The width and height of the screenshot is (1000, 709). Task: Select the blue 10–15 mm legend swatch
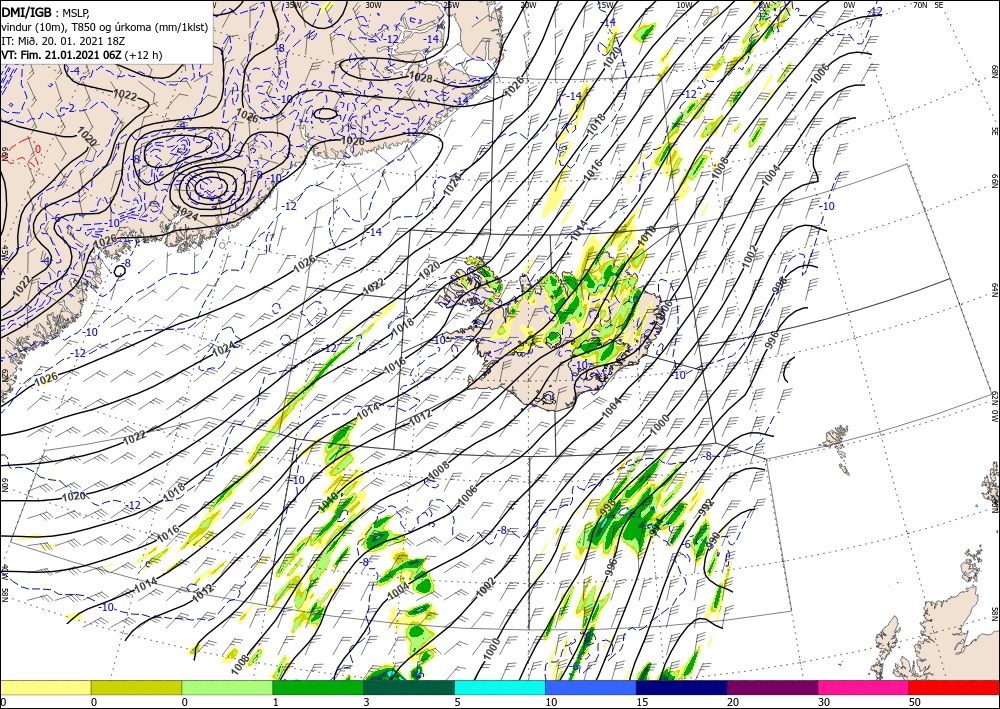(591, 687)
